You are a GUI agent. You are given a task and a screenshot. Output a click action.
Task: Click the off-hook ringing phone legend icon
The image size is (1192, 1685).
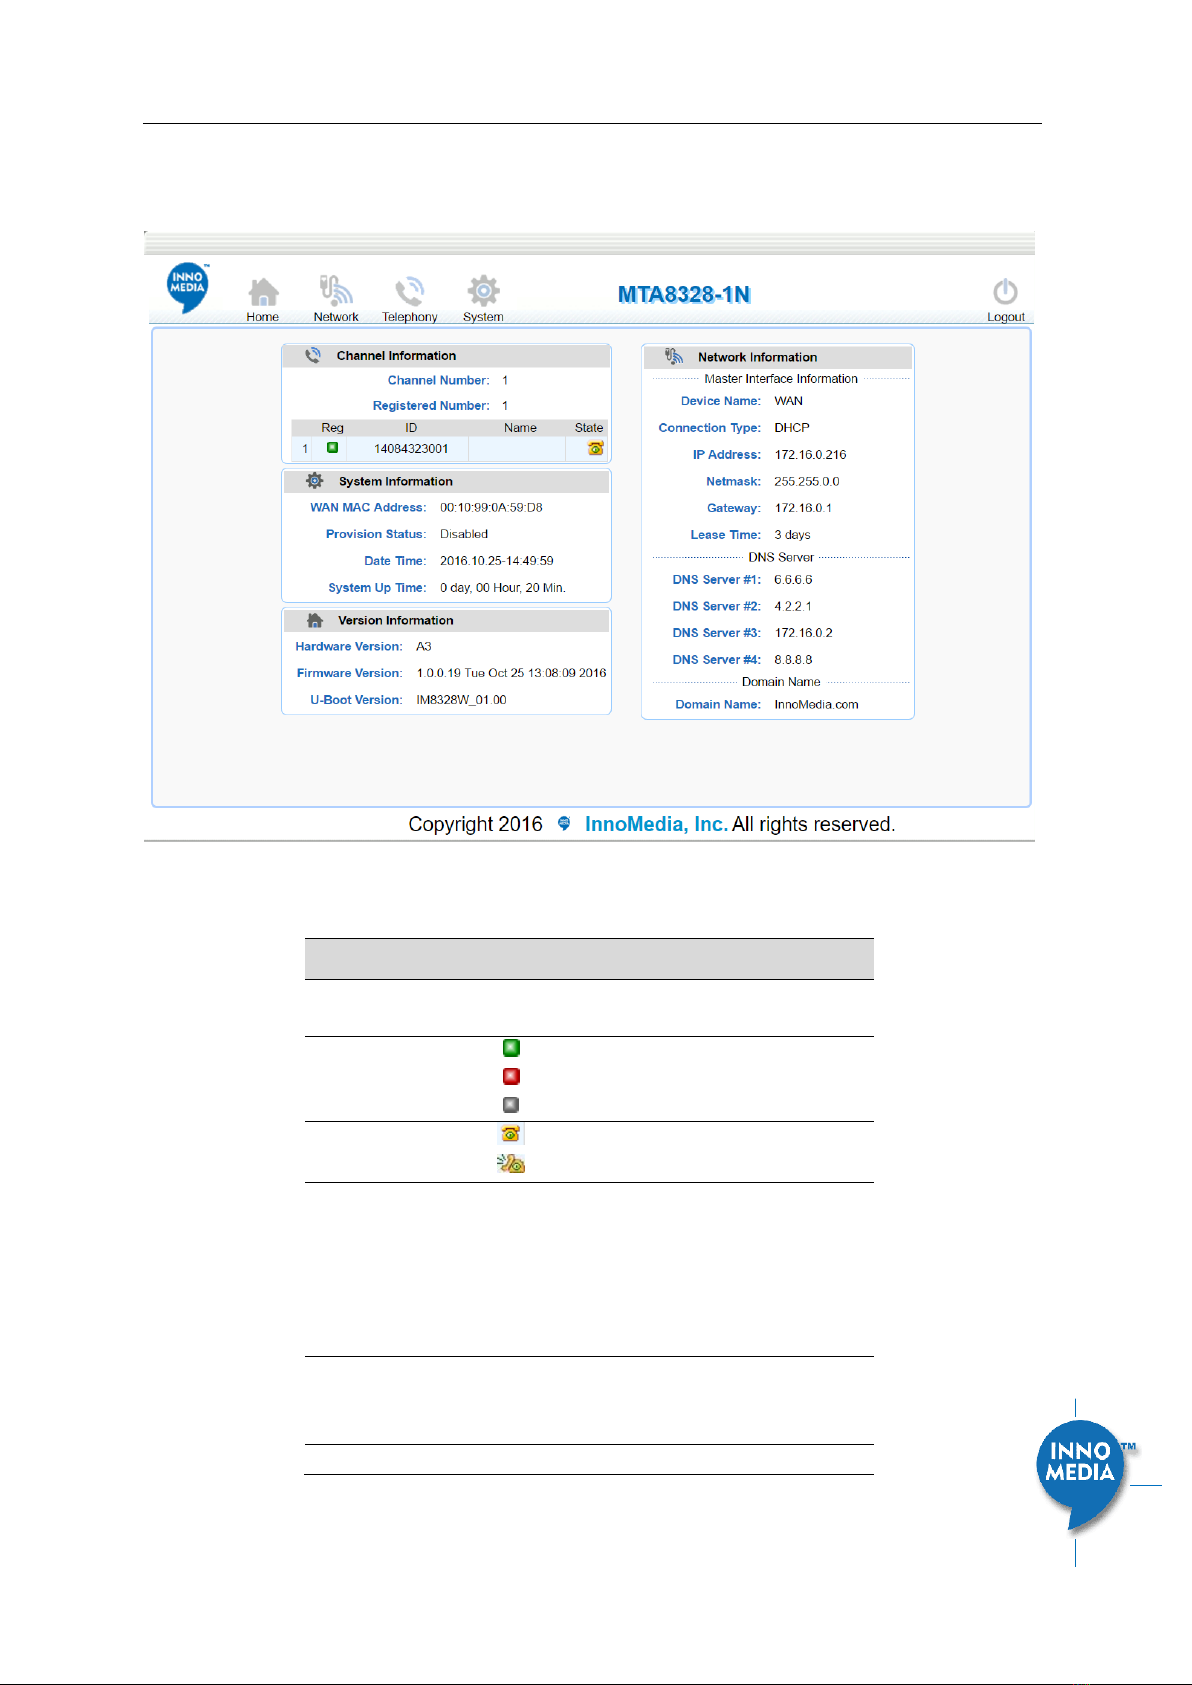coord(511,1163)
